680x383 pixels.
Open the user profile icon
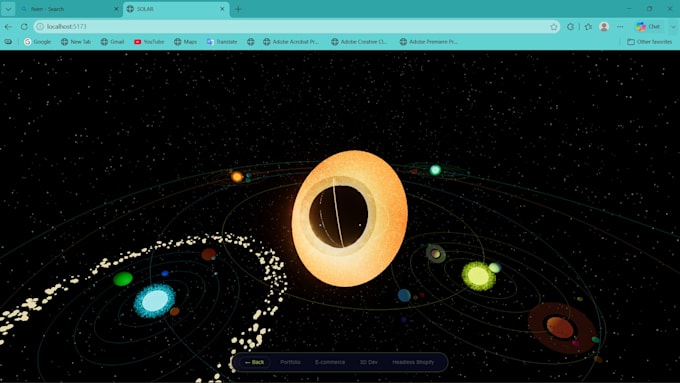(x=604, y=27)
